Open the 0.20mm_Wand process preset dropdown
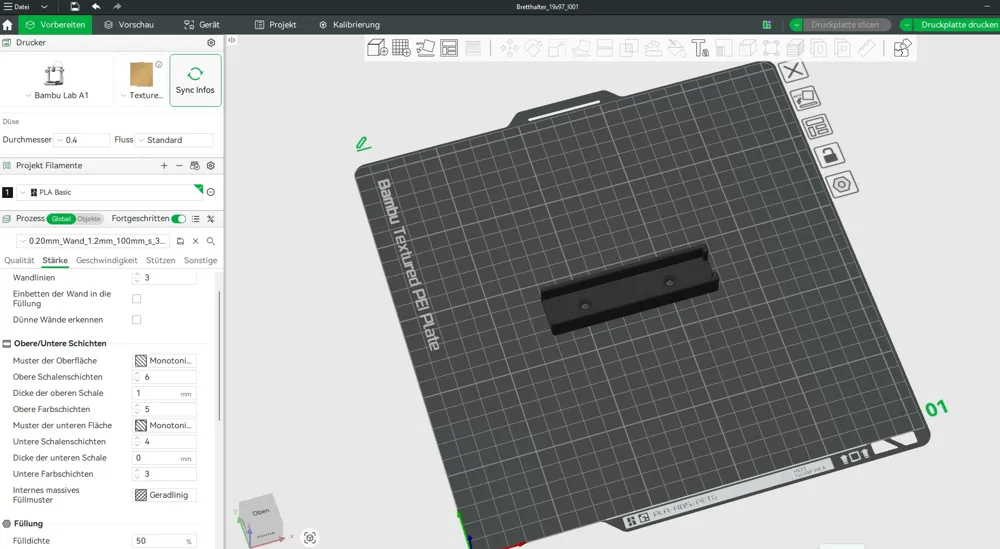 (94, 241)
